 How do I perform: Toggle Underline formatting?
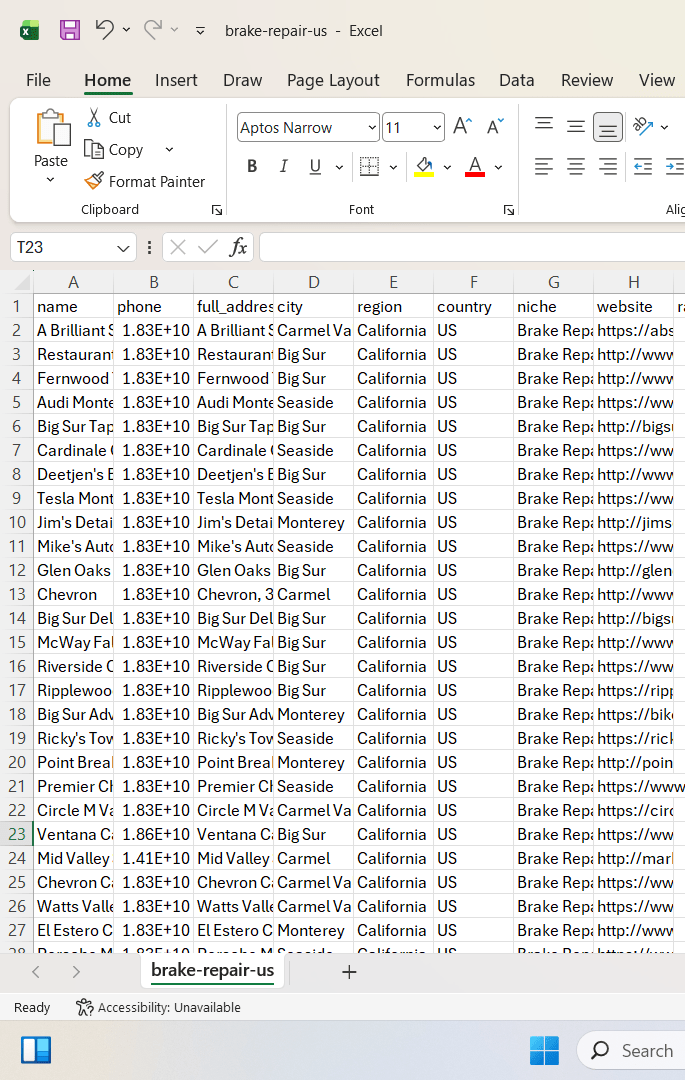(x=315, y=166)
